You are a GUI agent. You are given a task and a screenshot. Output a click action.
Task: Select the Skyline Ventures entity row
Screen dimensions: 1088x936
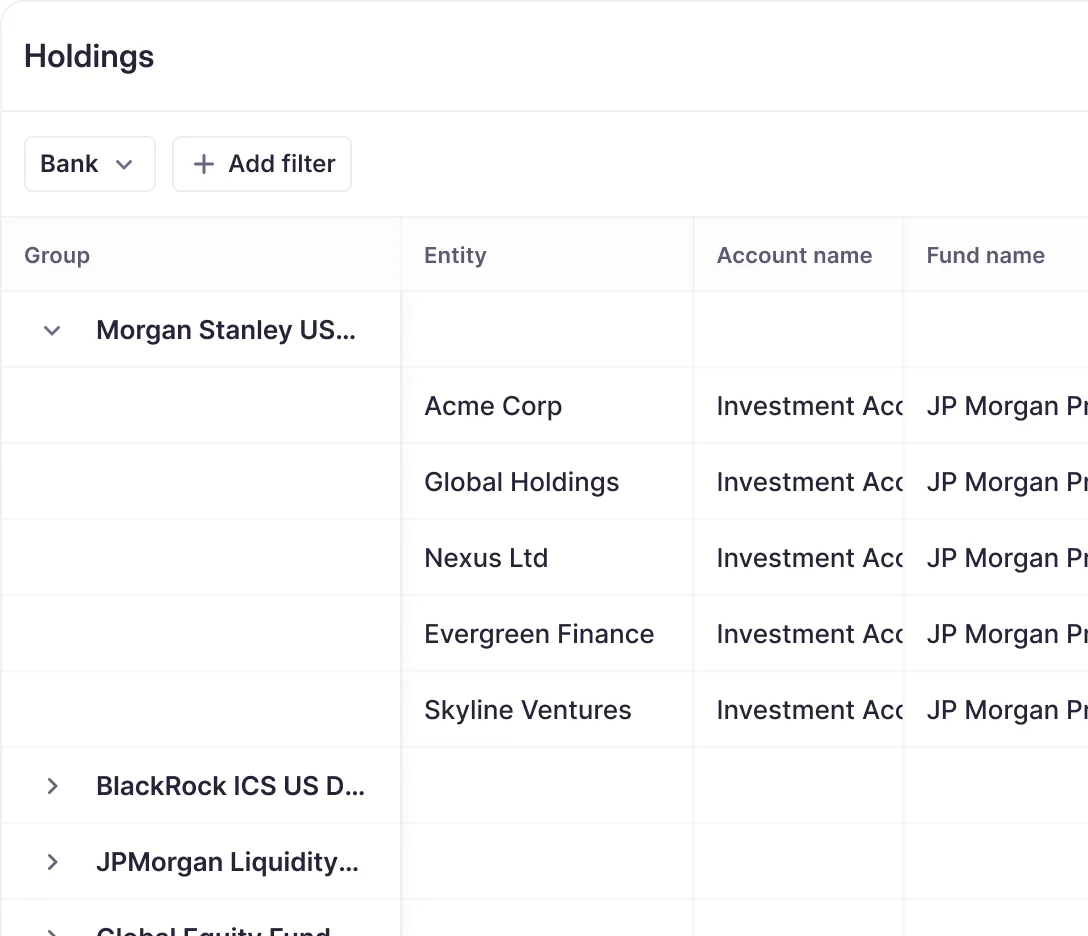pos(528,710)
